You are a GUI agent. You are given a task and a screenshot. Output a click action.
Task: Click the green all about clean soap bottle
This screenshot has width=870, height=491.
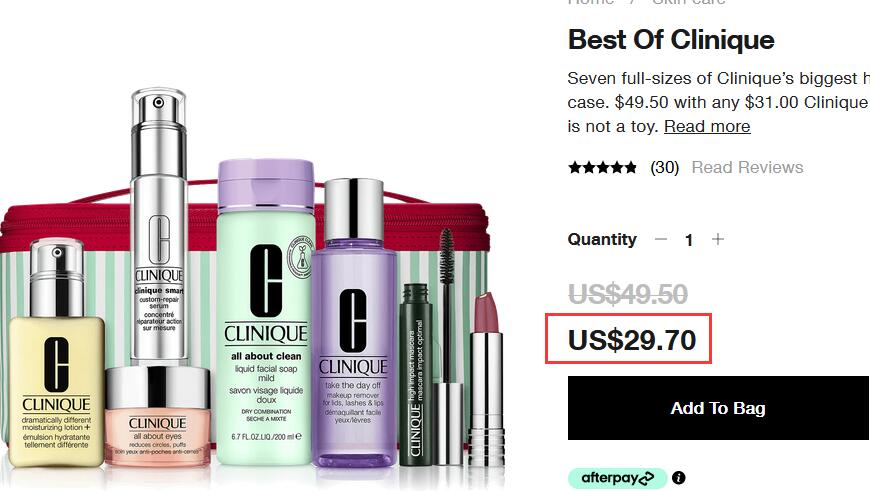[266, 312]
